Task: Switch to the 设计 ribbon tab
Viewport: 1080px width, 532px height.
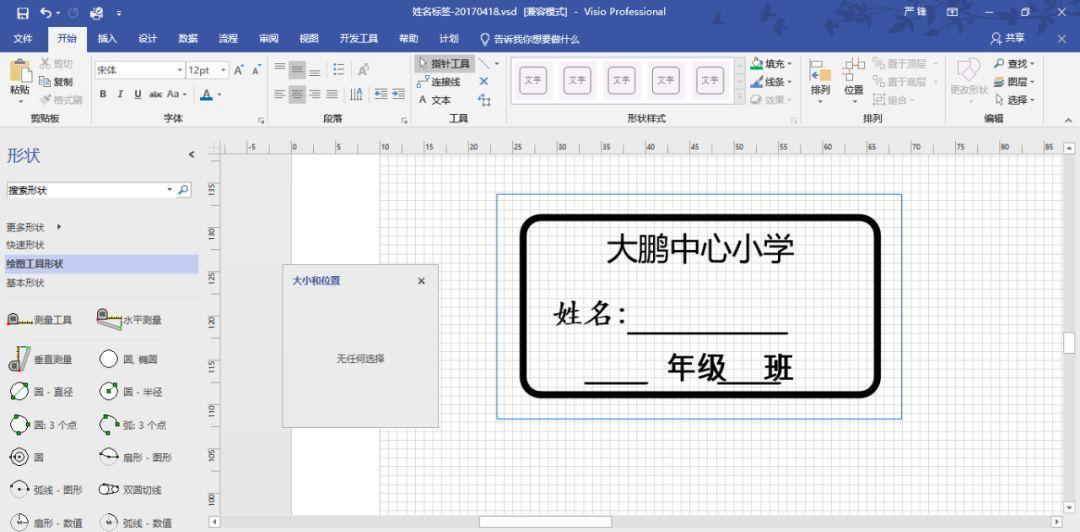Action: tap(147, 39)
